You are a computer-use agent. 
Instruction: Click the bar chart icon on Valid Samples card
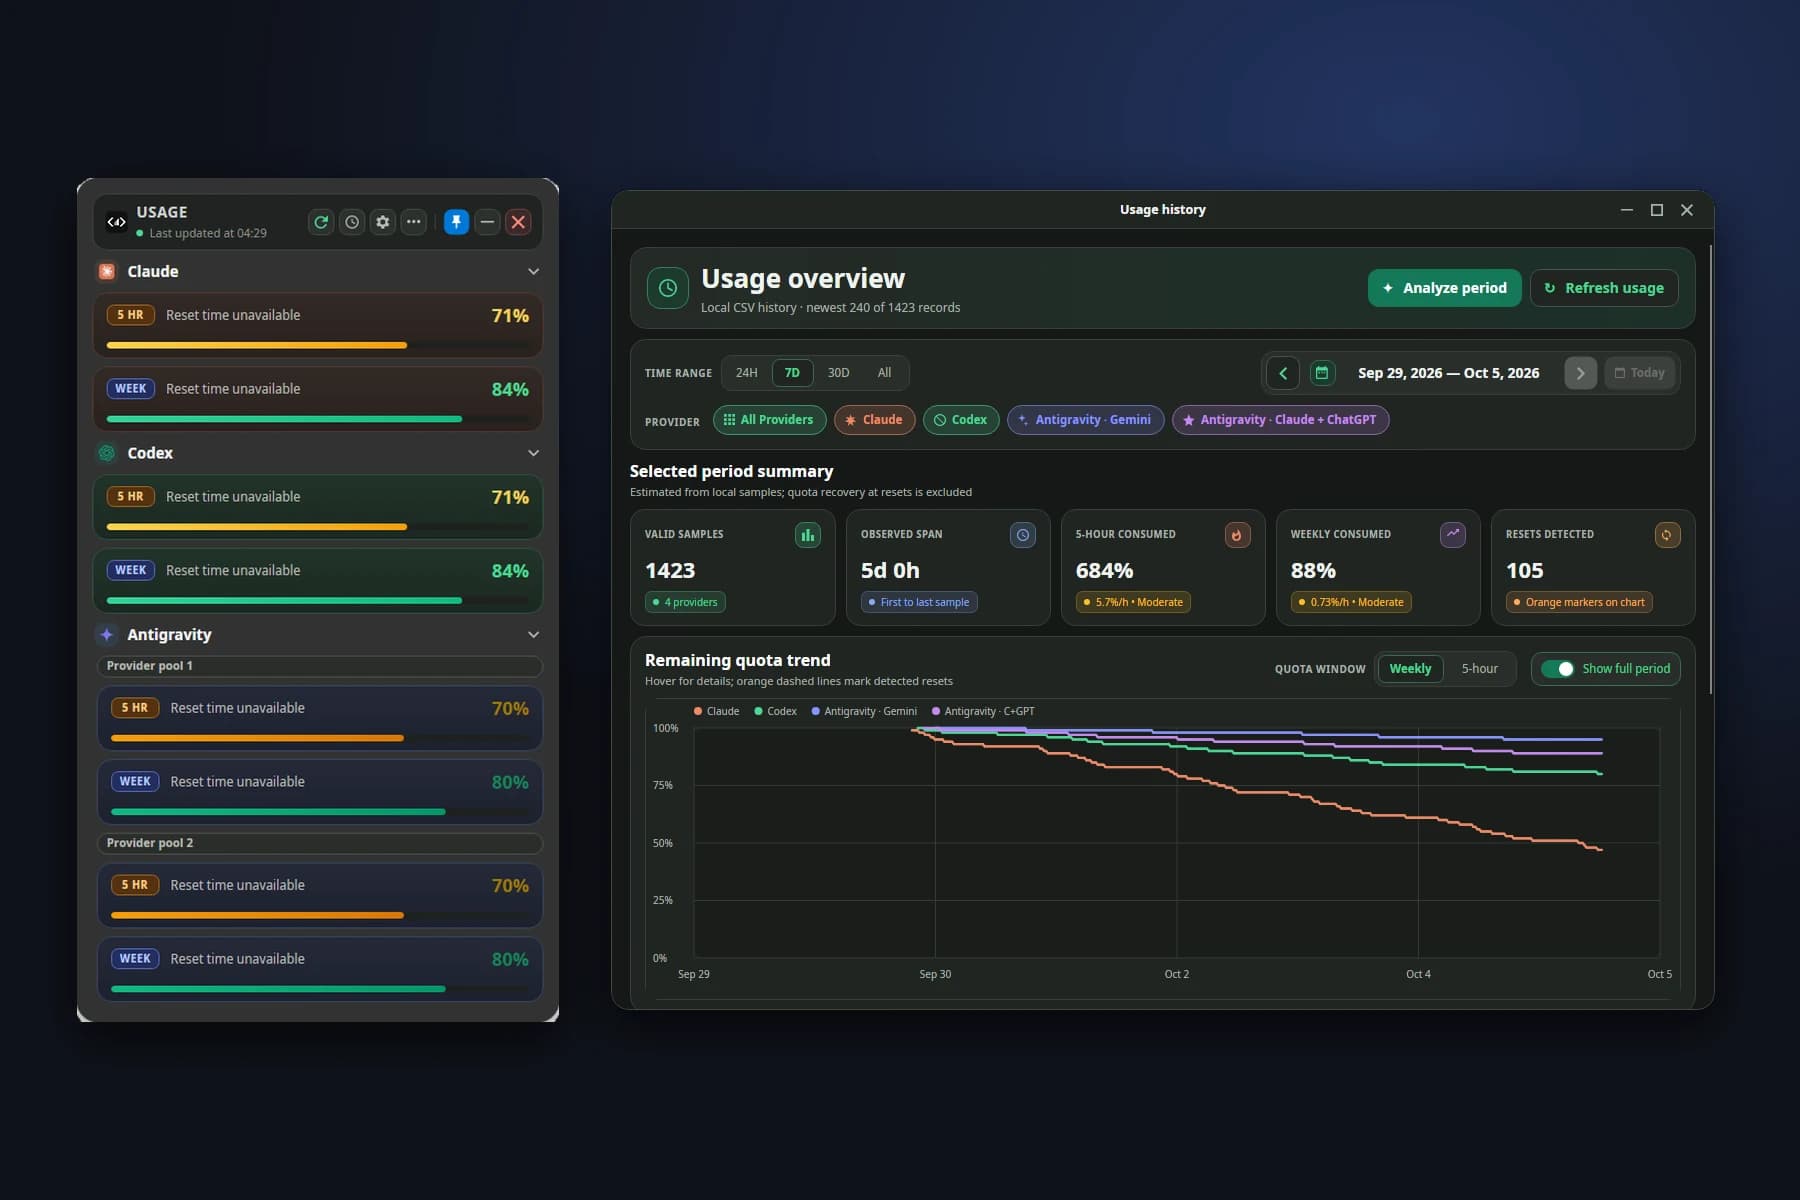click(807, 535)
